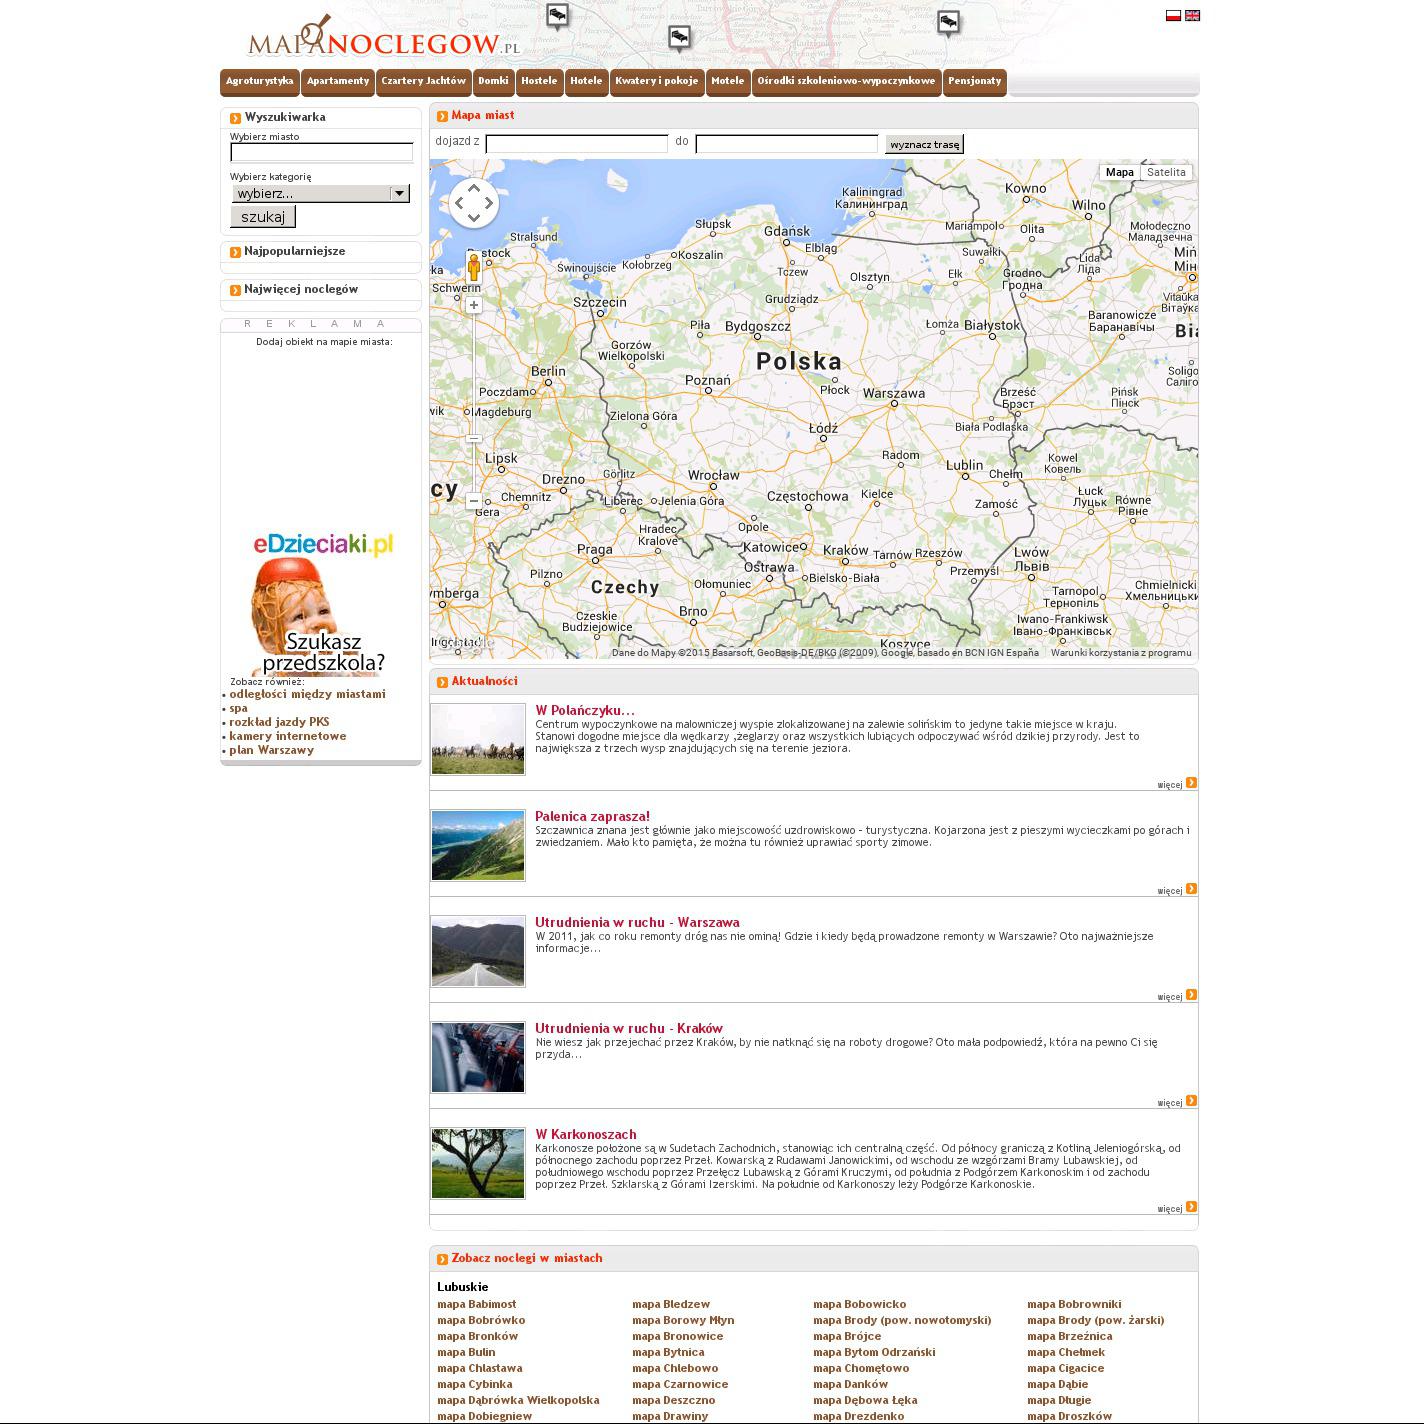Screen dimensions: 1424x1424
Task: Open the 'odległości między miastami' link
Action: [x=307, y=694]
